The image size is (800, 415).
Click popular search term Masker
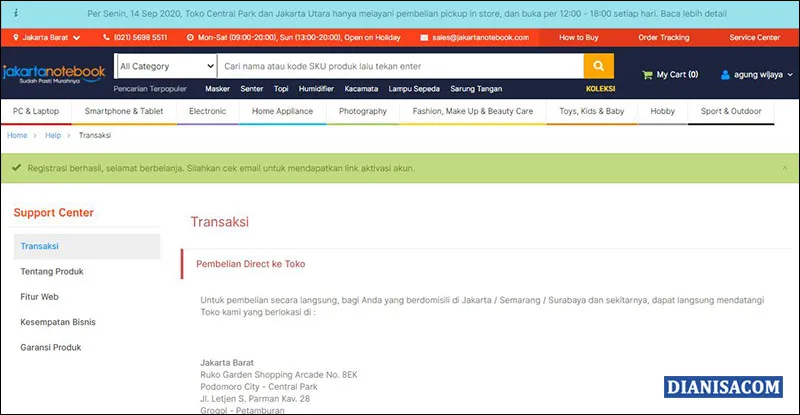pyautogui.click(x=217, y=89)
